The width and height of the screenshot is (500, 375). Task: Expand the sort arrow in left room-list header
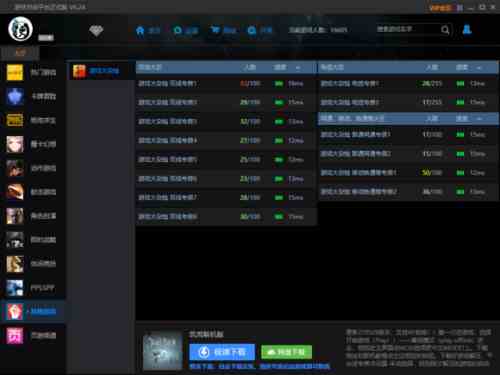(x=298, y=68)
